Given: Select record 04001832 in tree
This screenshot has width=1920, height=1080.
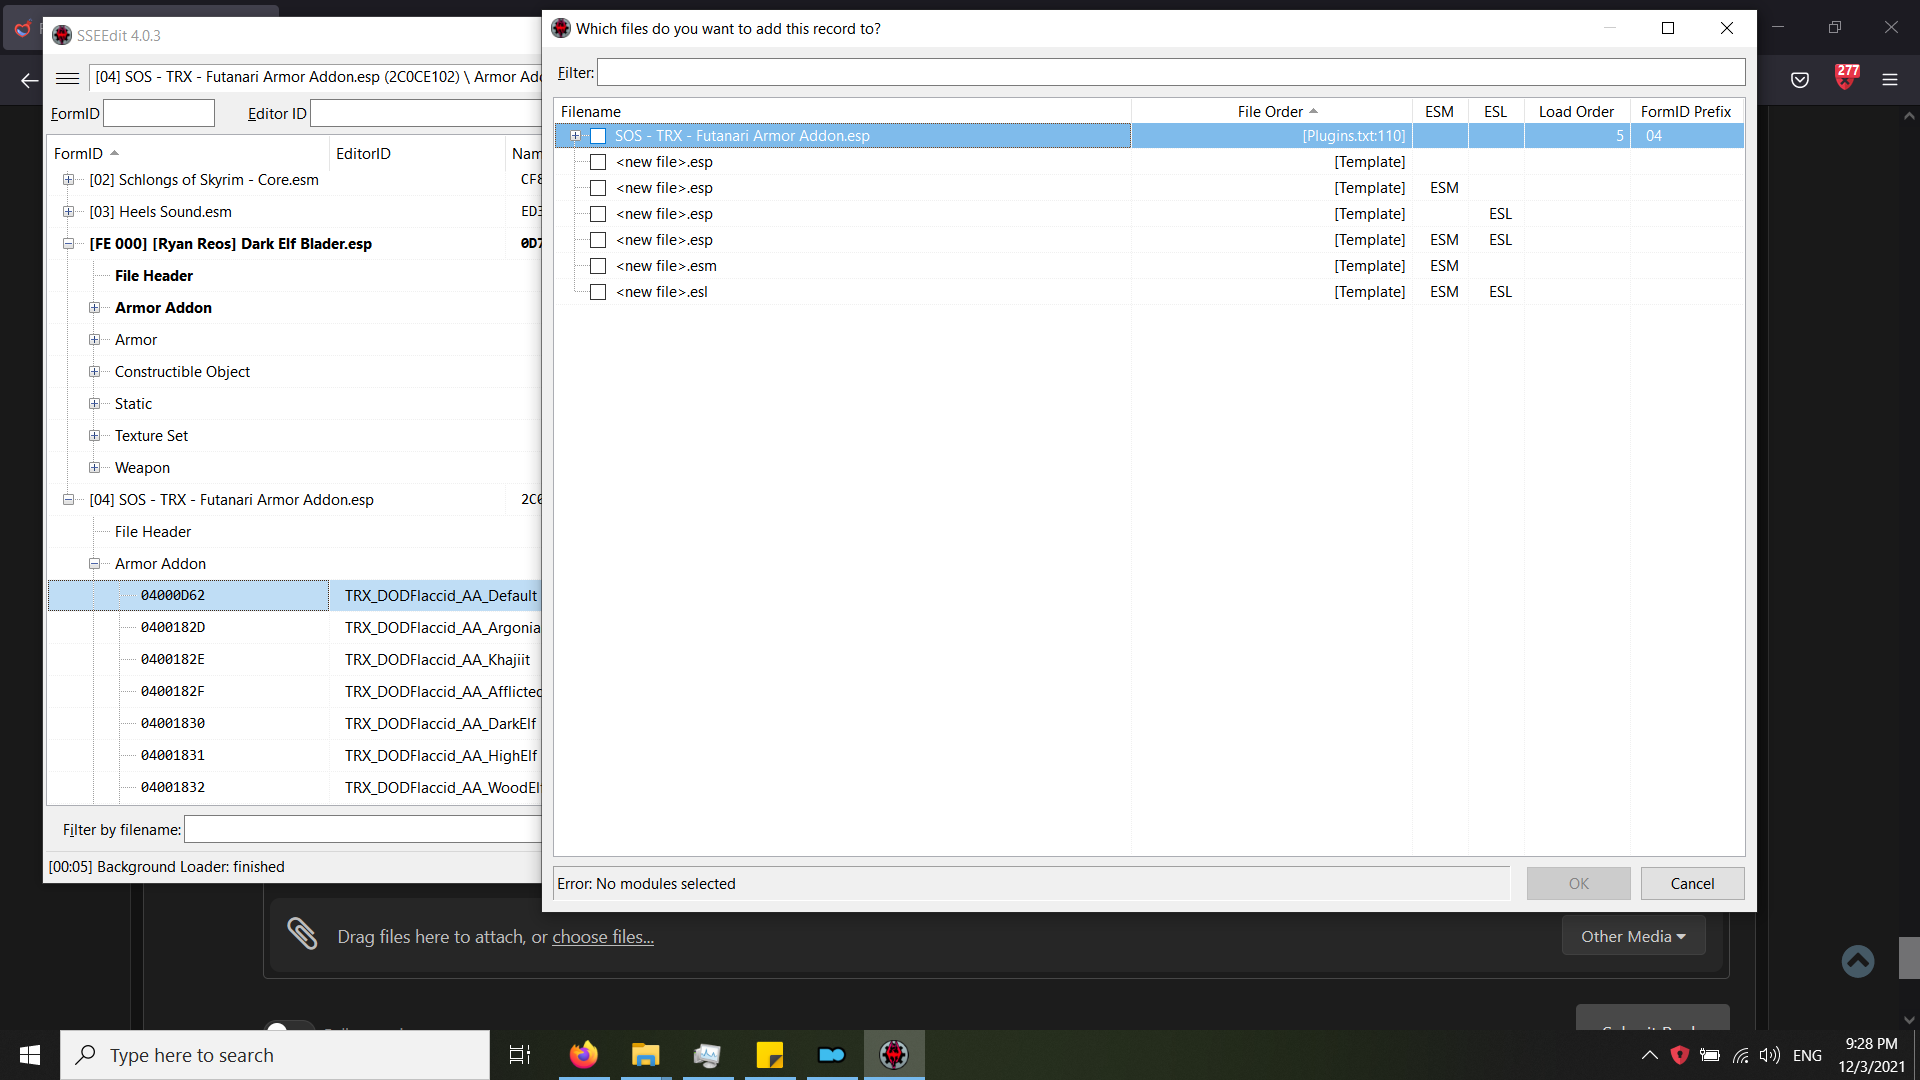Looking at the screenshot, I should [x=173, y=788].
